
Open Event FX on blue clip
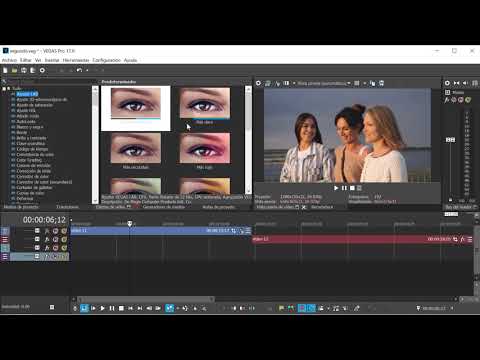point(242,231)
